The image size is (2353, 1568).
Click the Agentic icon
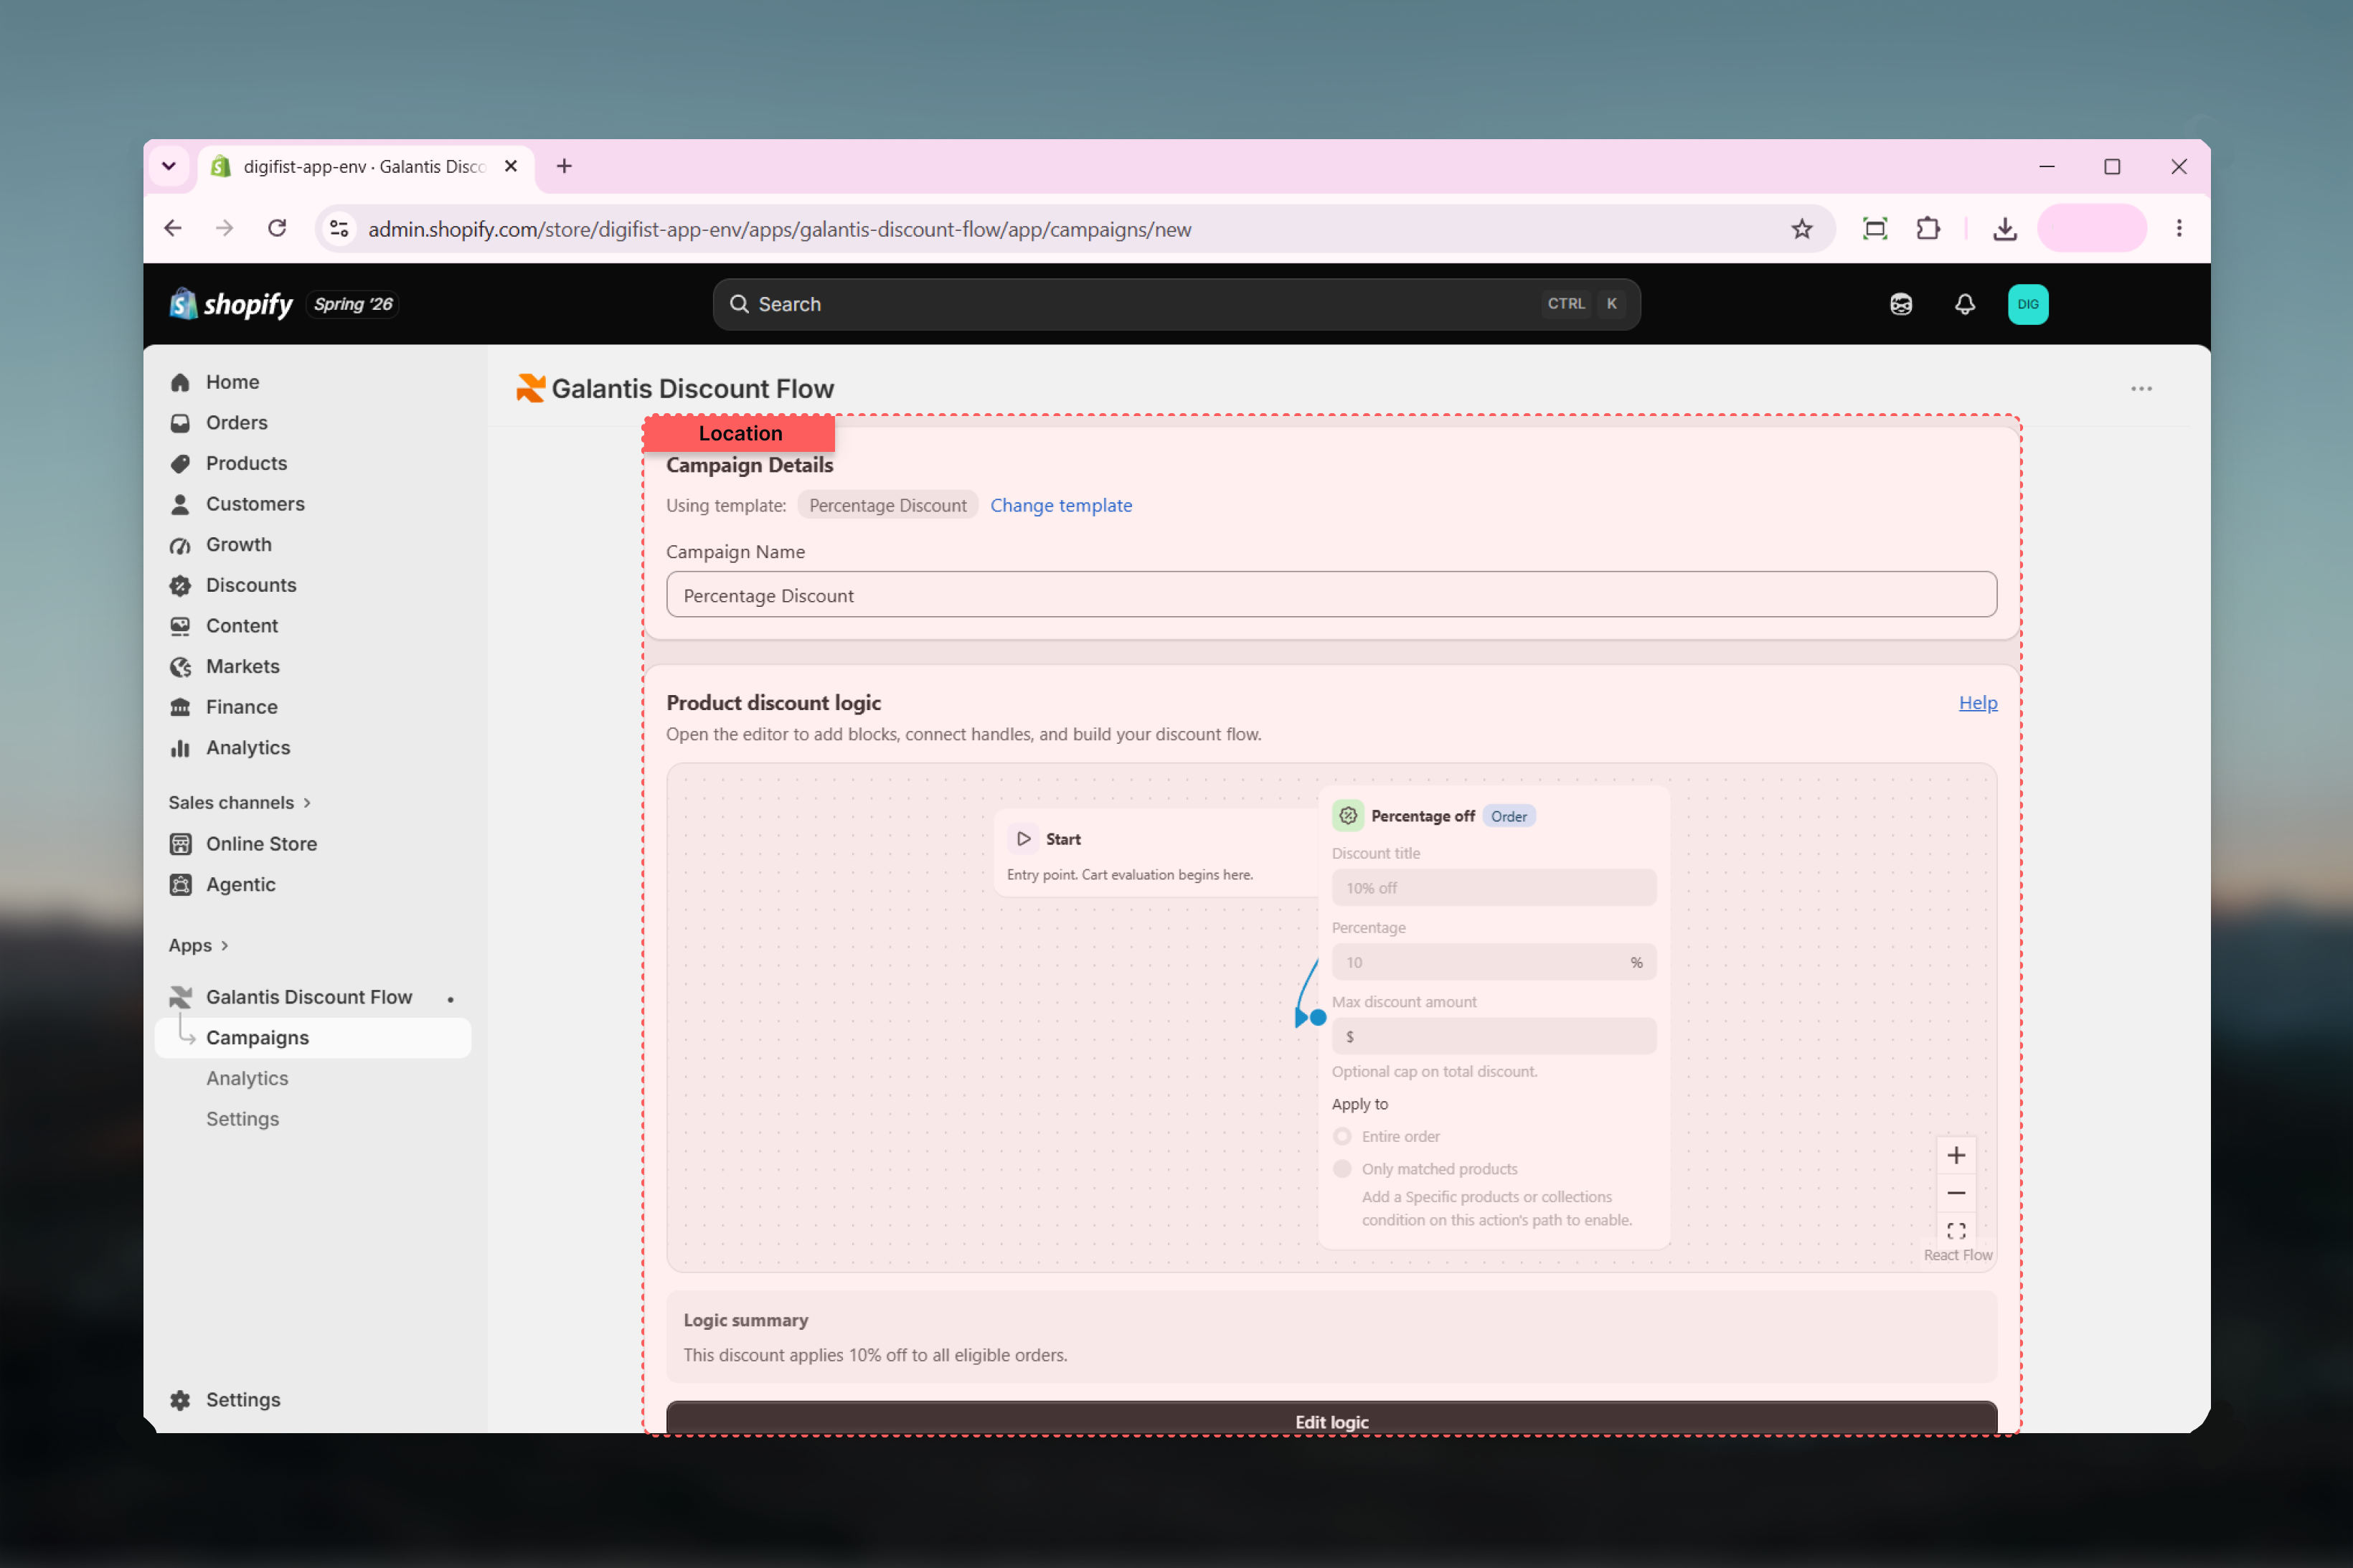180,885
